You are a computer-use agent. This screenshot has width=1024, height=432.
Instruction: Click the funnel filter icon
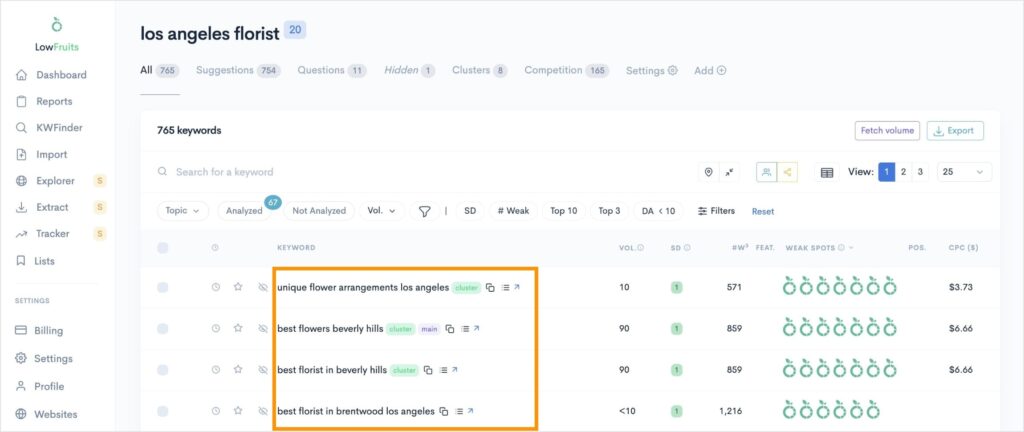(x=424, y=211)
